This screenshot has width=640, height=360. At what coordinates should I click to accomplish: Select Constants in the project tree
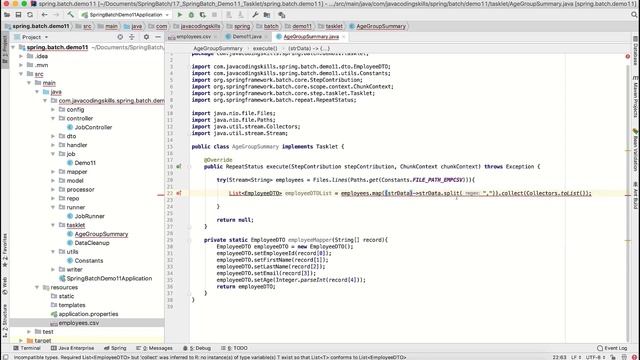point(89,260)
